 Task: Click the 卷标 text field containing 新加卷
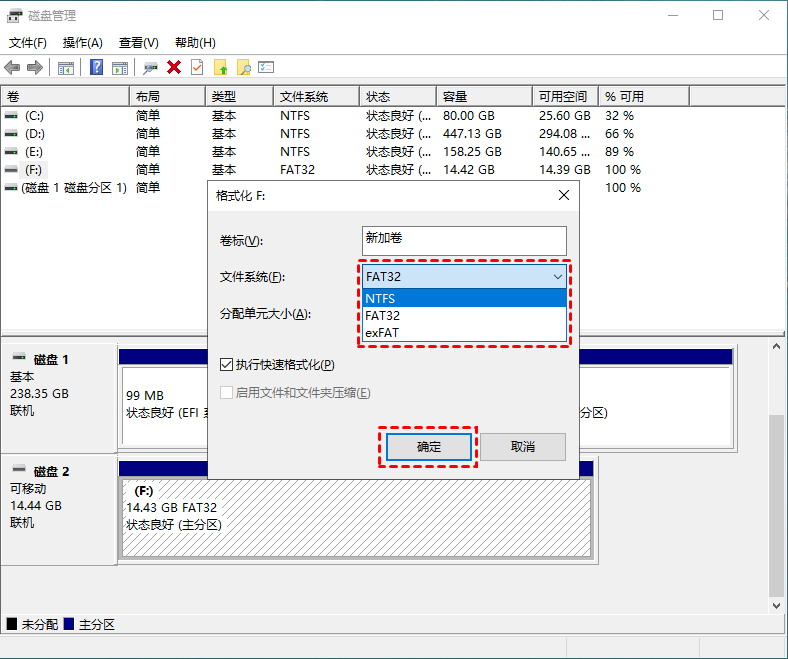click(464, 240)
